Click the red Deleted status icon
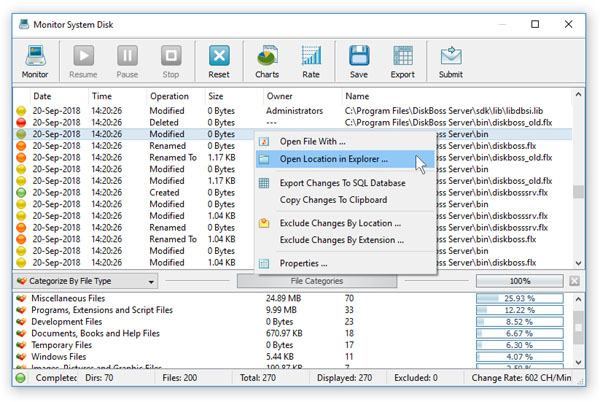600x402 pixels. pos(21,122)
